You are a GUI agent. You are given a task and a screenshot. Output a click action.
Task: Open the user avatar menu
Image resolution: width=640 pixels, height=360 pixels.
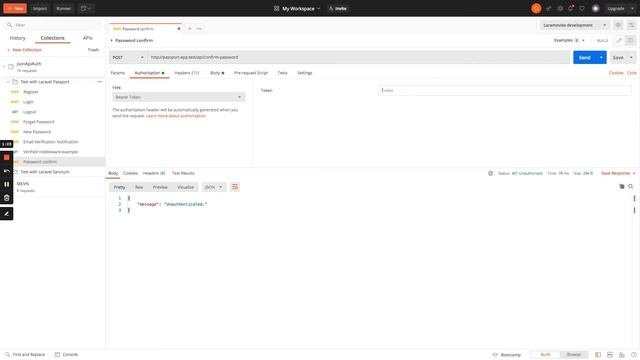[x=596, y=8]
